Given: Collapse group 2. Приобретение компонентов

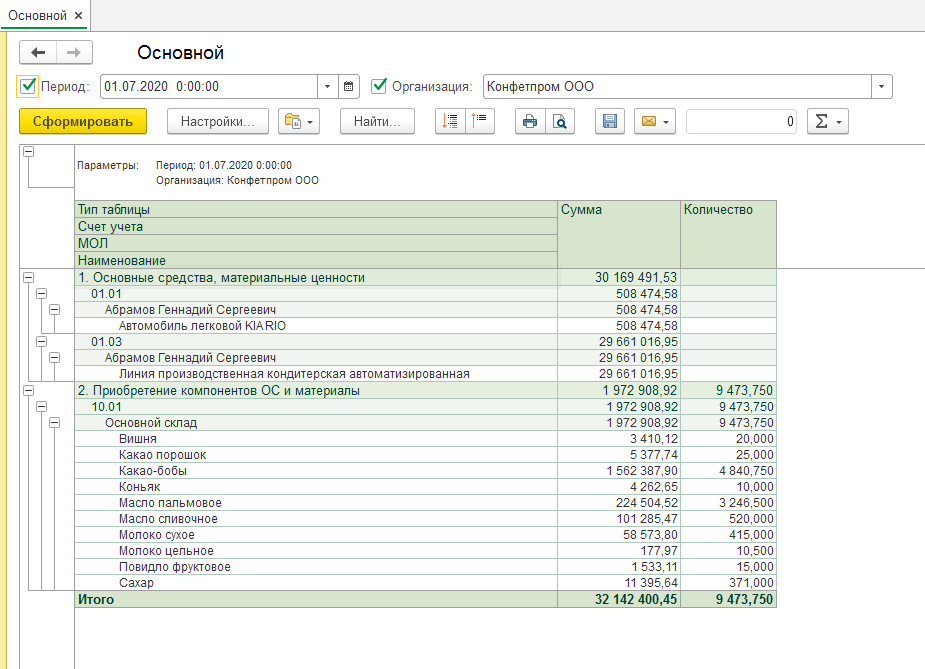Looking at the screenshot, I should pos(28,391).
